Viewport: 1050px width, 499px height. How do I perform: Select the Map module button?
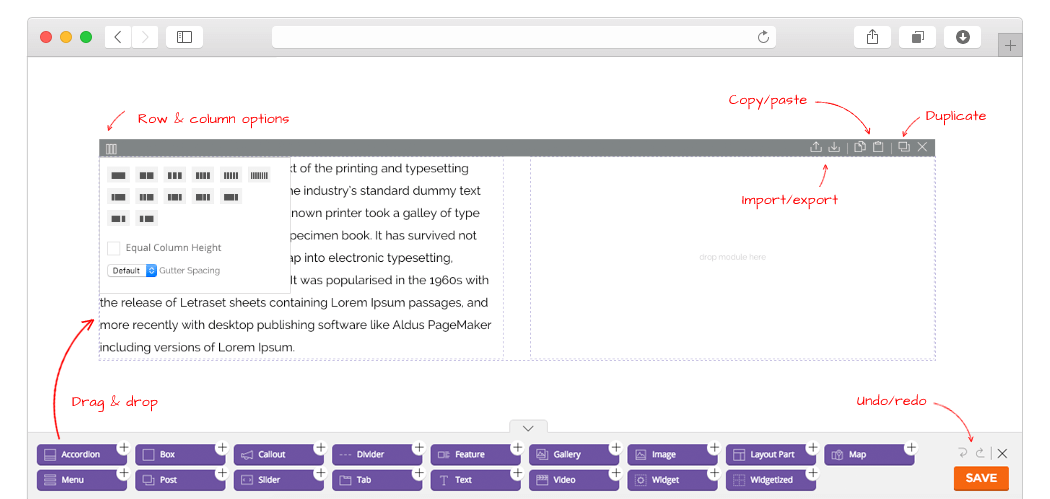pyautogui.click(x=869, y=455)
